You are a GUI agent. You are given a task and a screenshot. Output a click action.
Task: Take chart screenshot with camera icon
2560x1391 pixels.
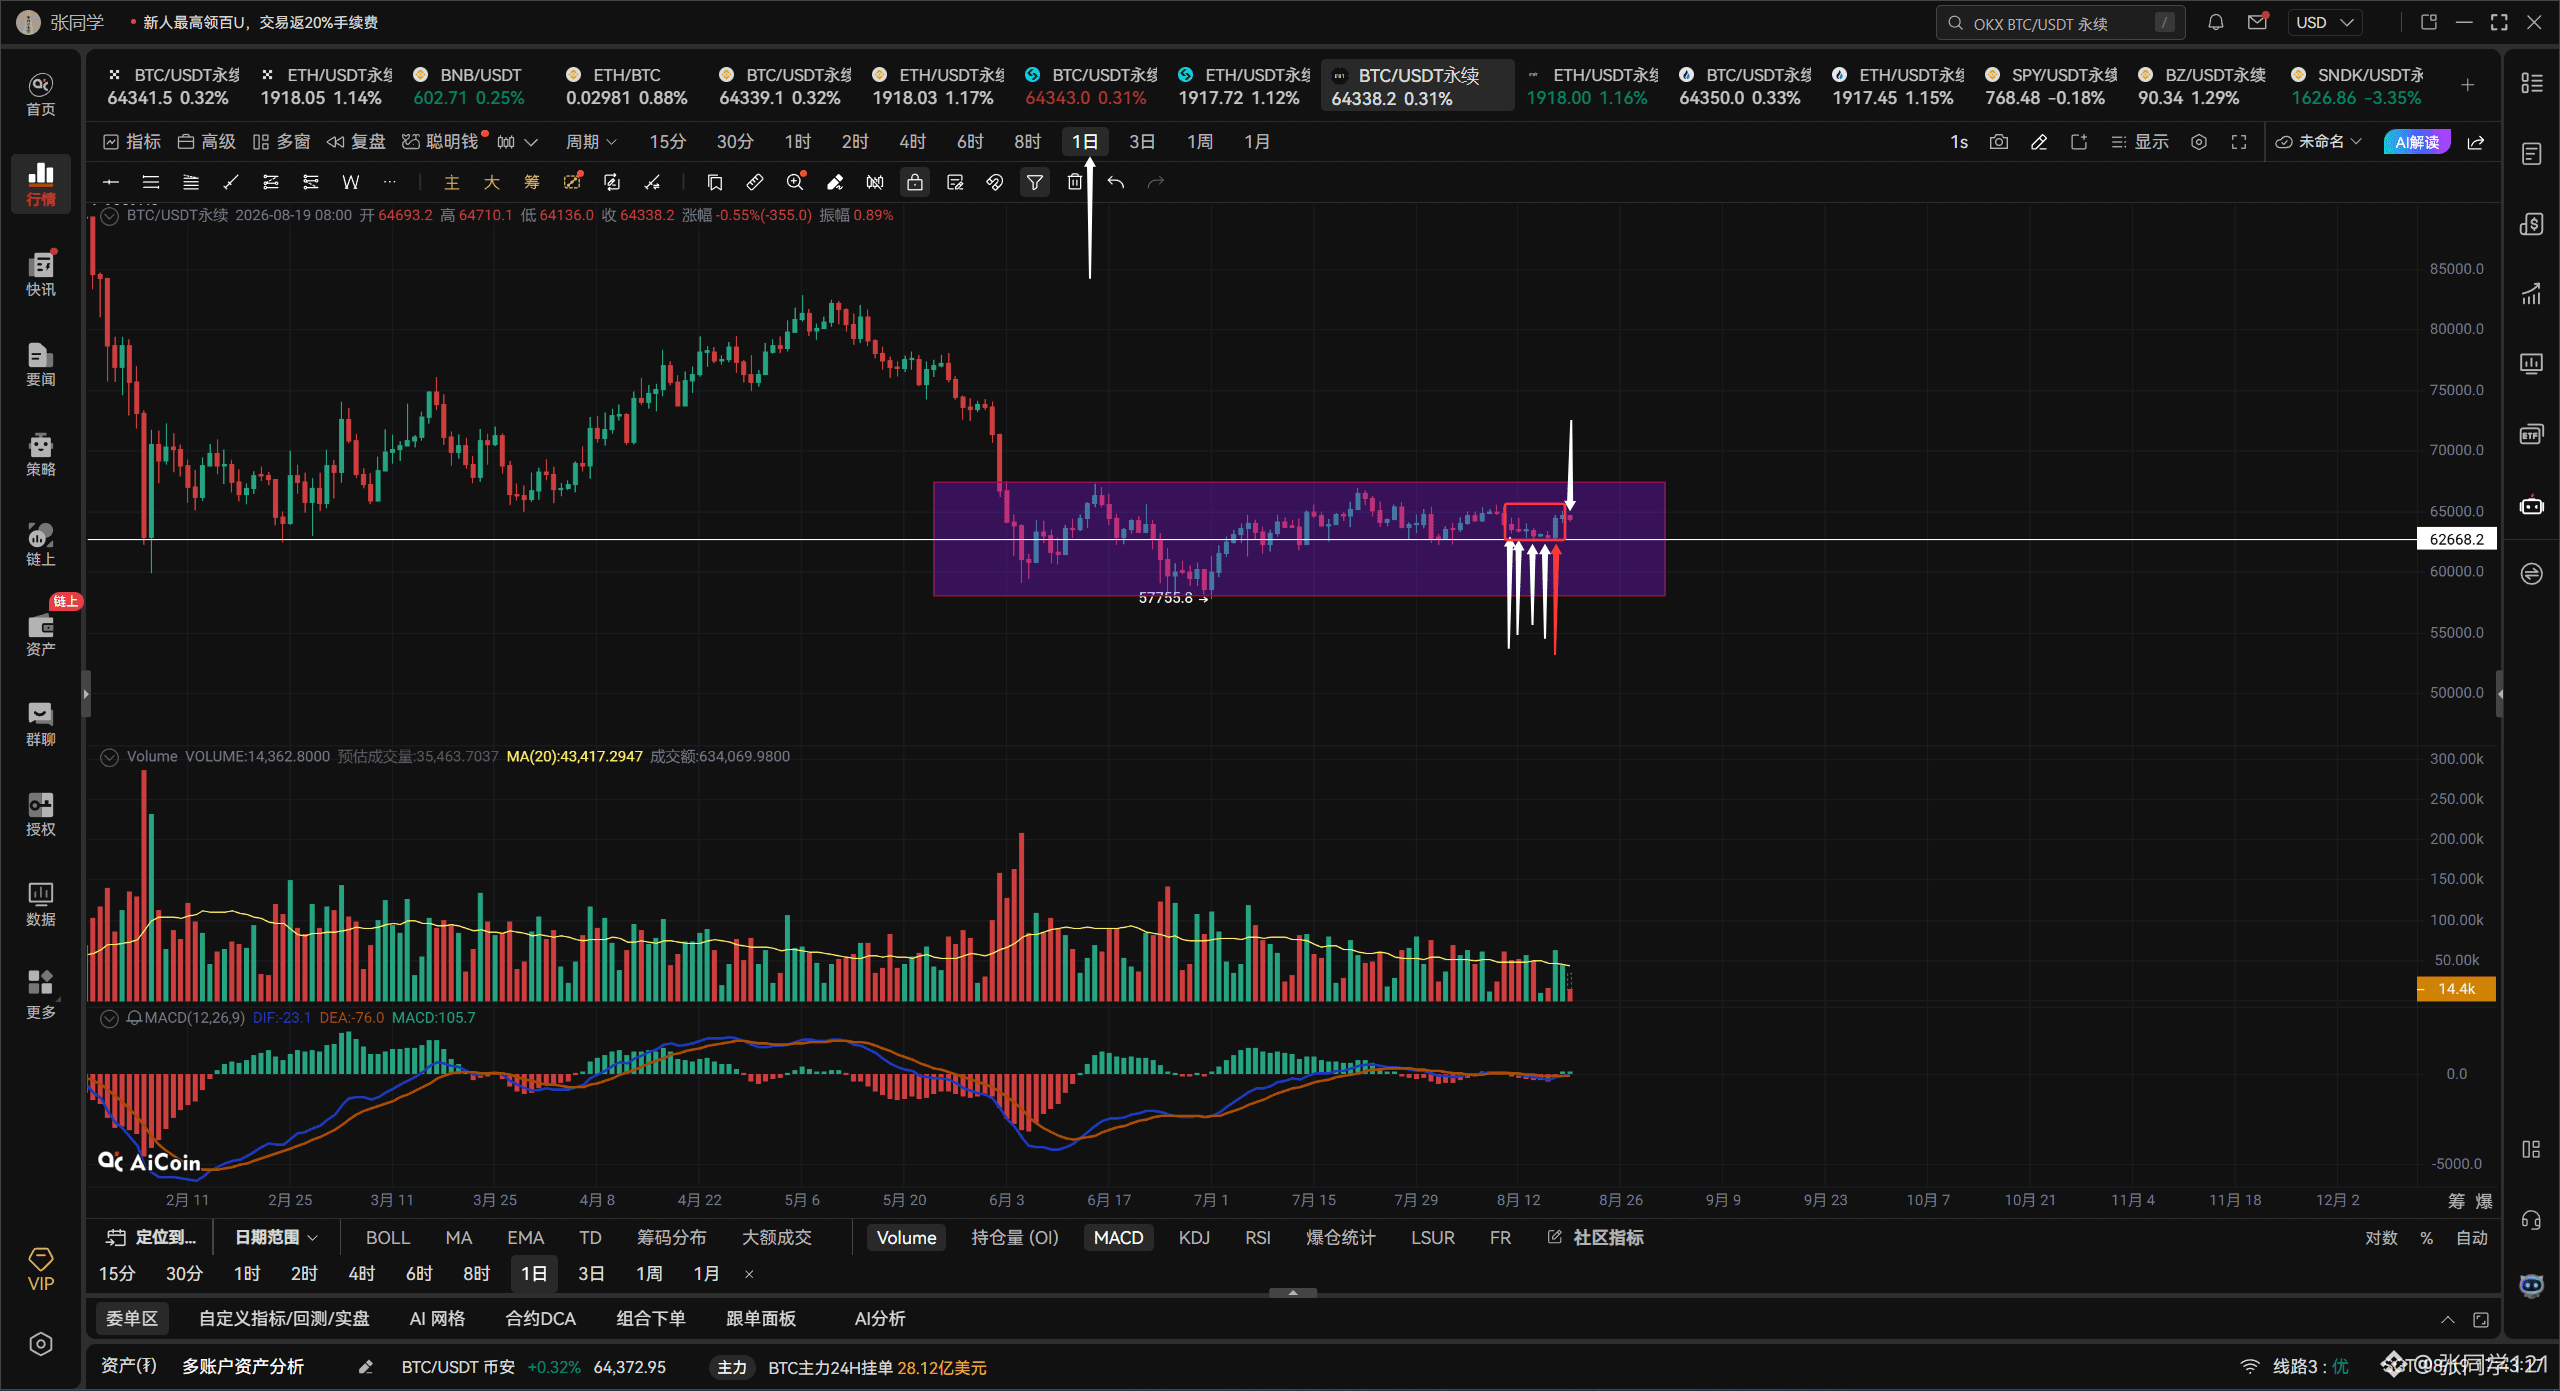point(1999,142)
